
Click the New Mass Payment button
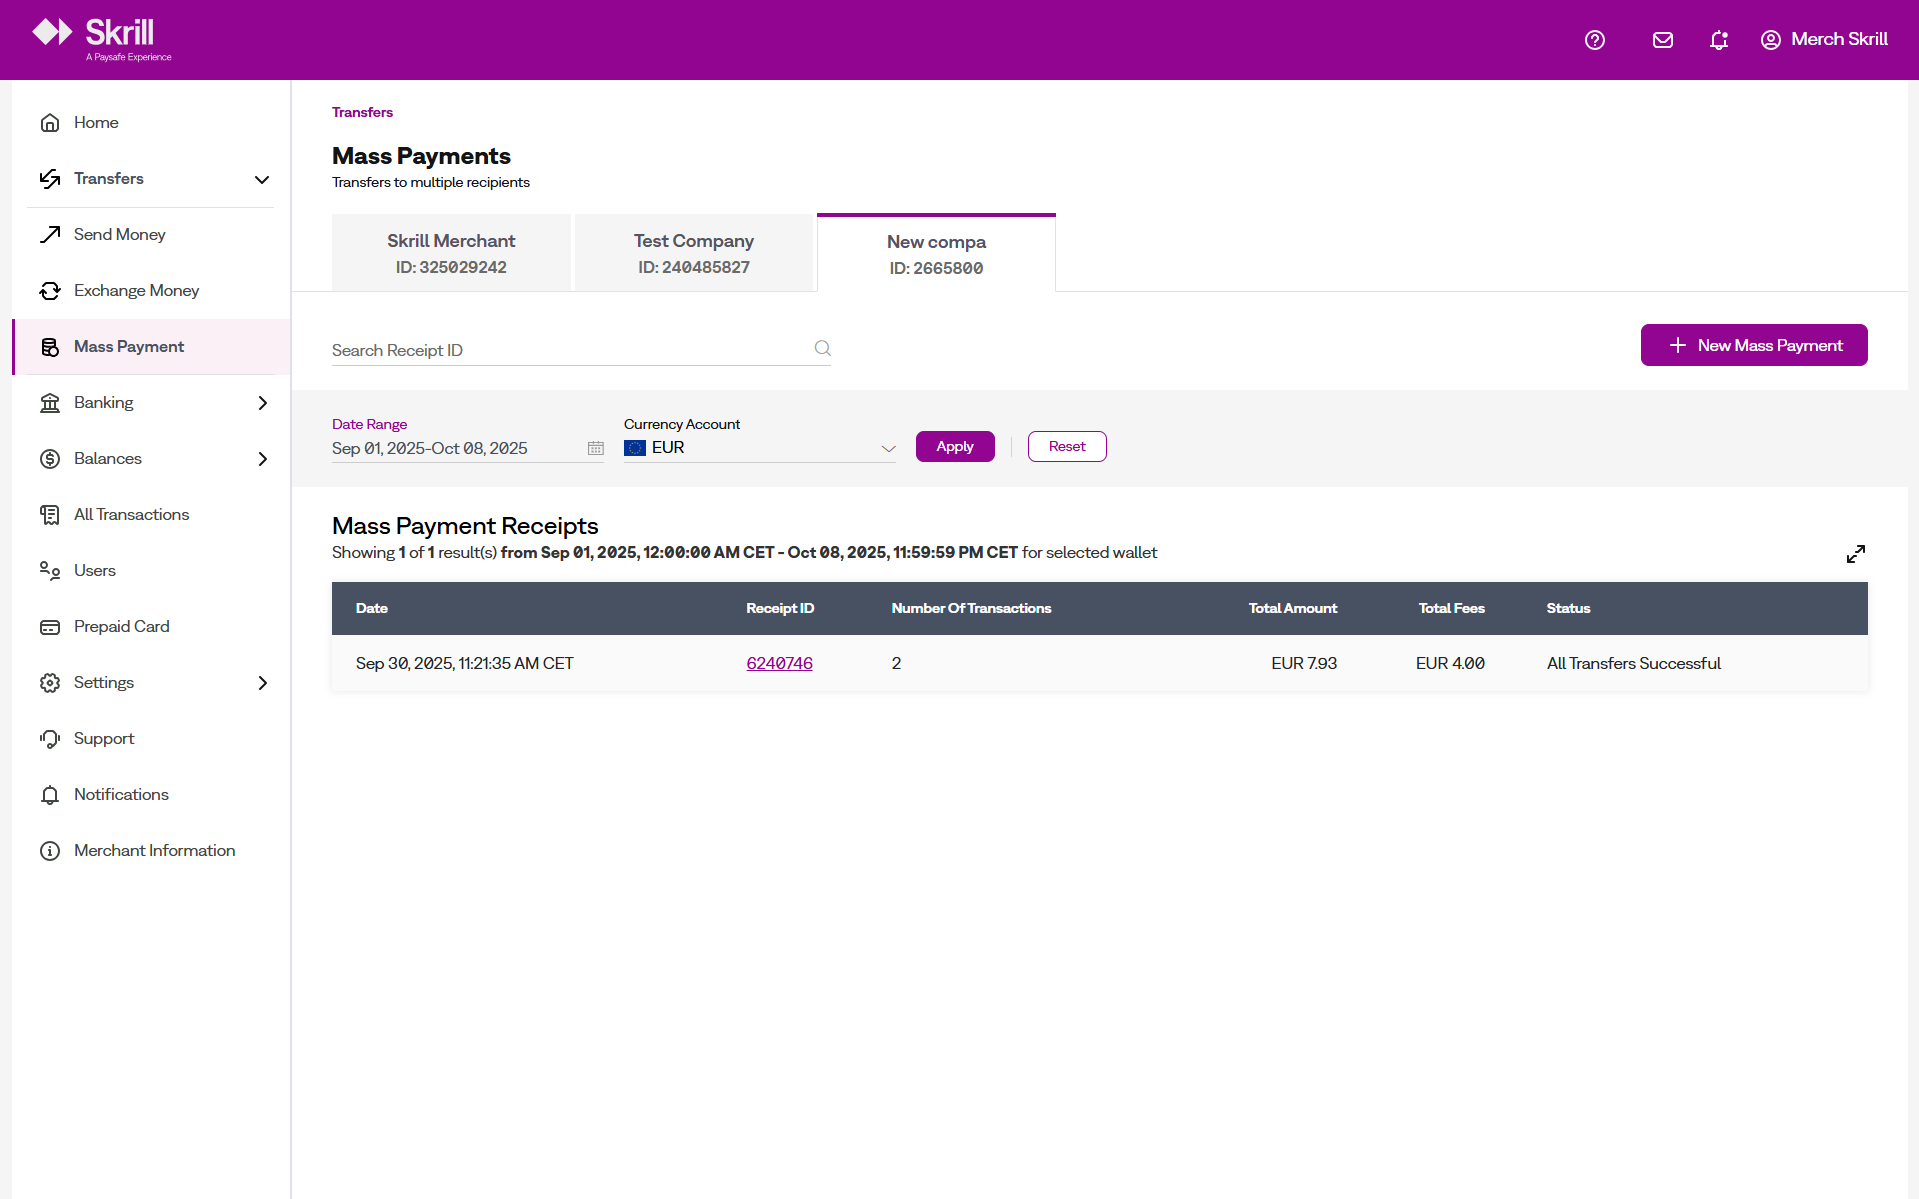tap(1753, 345)
